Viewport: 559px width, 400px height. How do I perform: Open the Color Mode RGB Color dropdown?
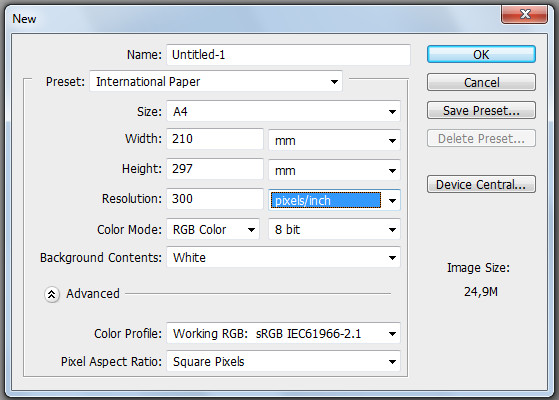point(213,230)
